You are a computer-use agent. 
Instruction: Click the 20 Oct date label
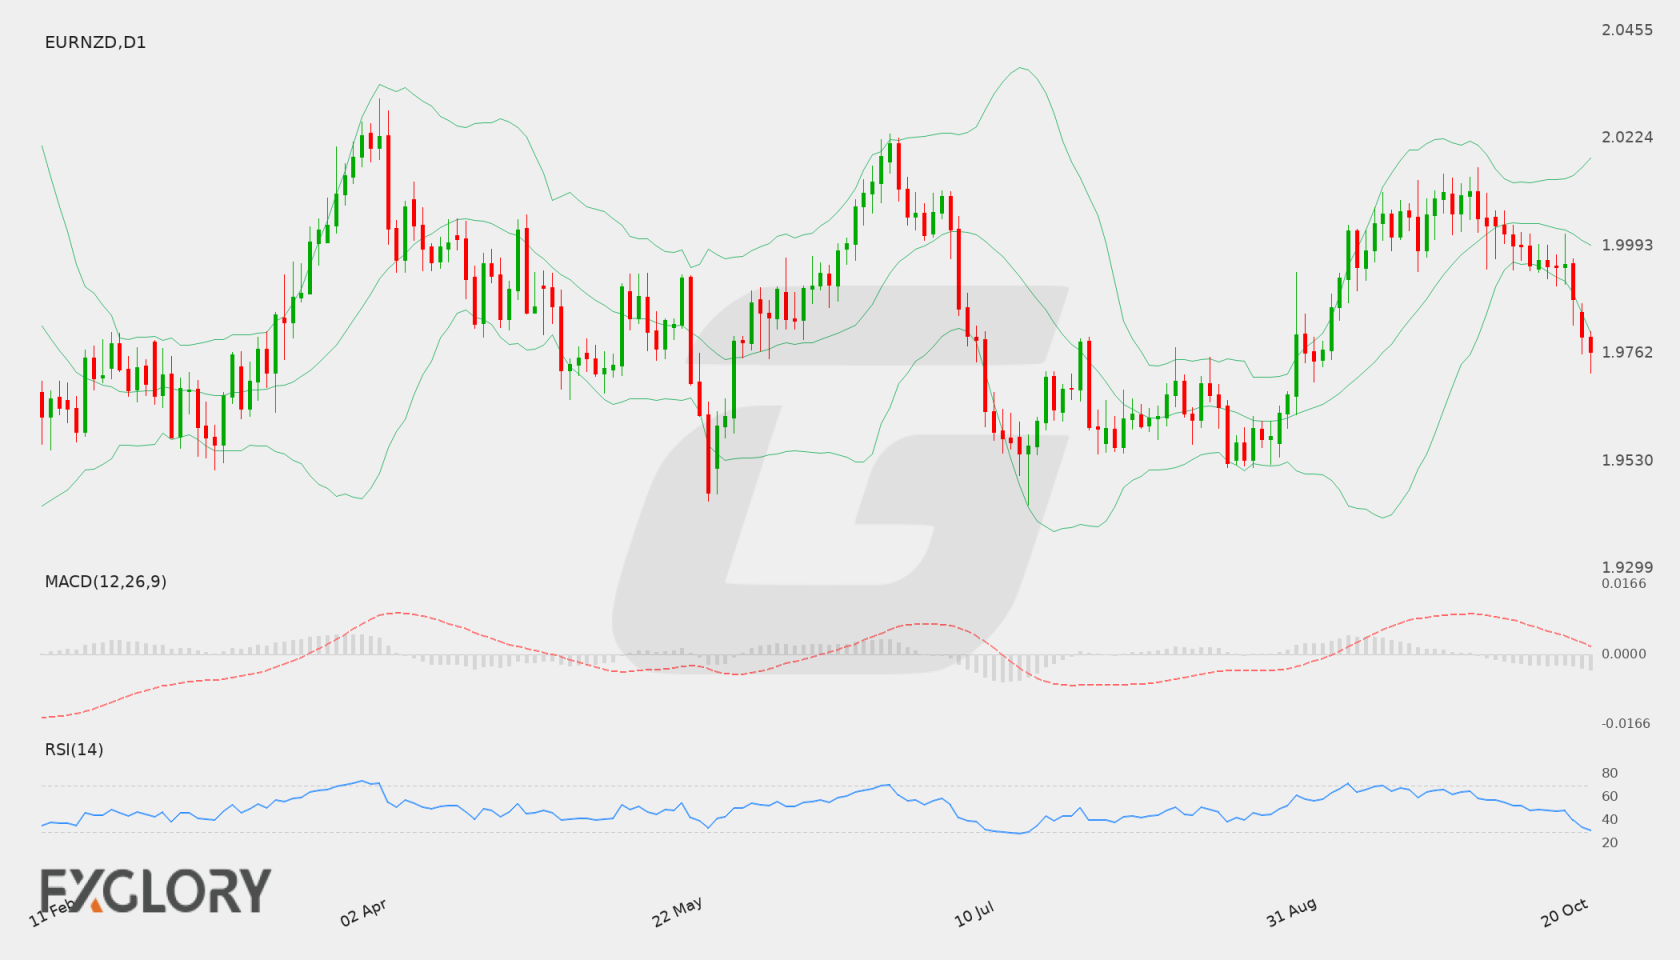click(1564, 912)
